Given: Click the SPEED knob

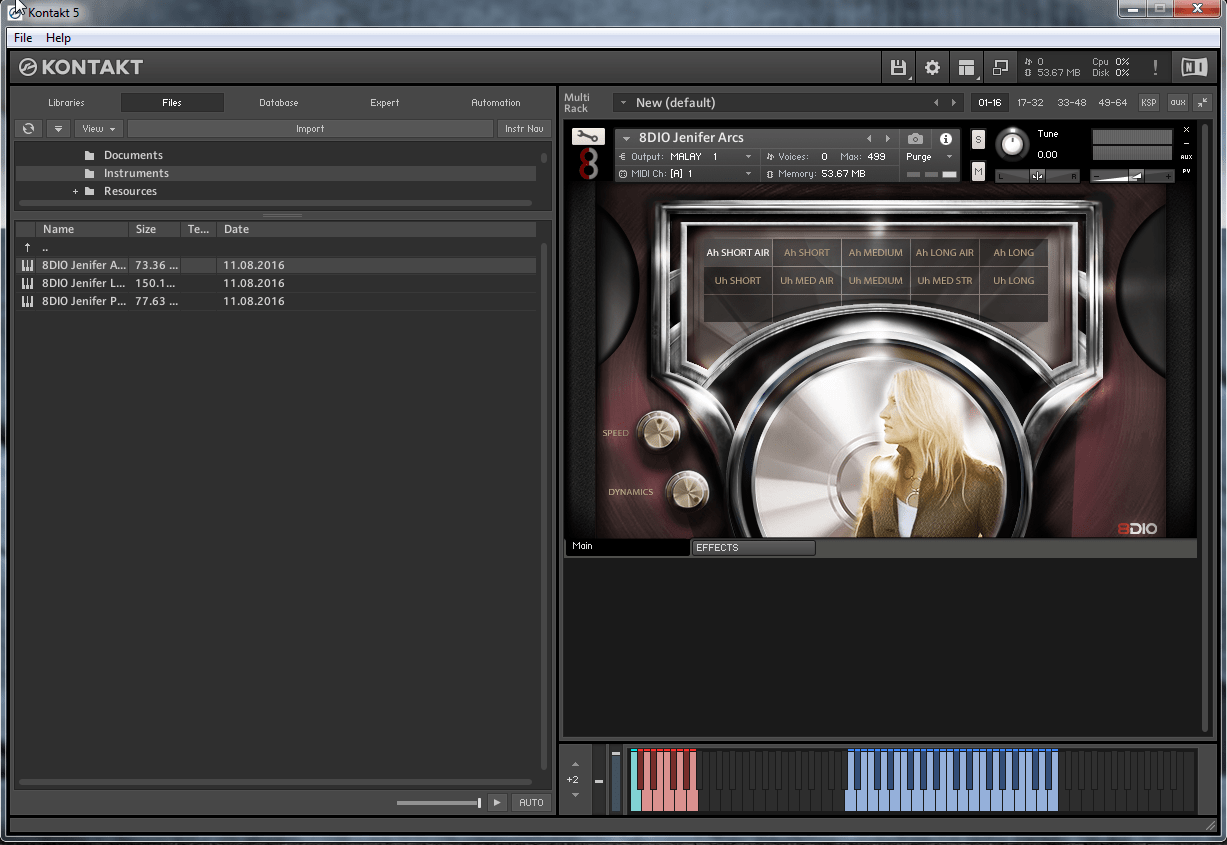Looking at the screenshot, I should click(659, 431).
